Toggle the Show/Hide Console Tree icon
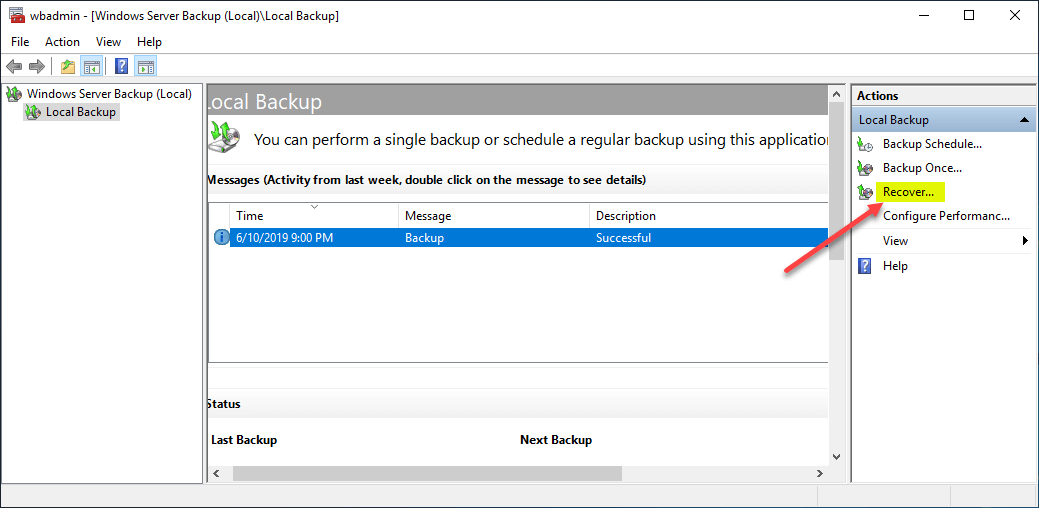Viewport: 1039px width, 508px height. click(x=91, y=66)
